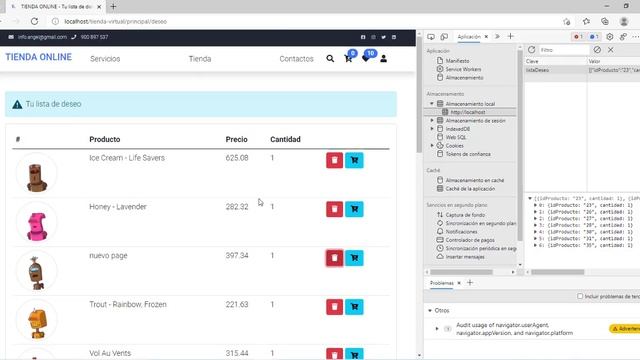The width and height of the screenshot is (640, 360).
Task: Expand Almacenamiento de sesión node
Action: point(432,120)
